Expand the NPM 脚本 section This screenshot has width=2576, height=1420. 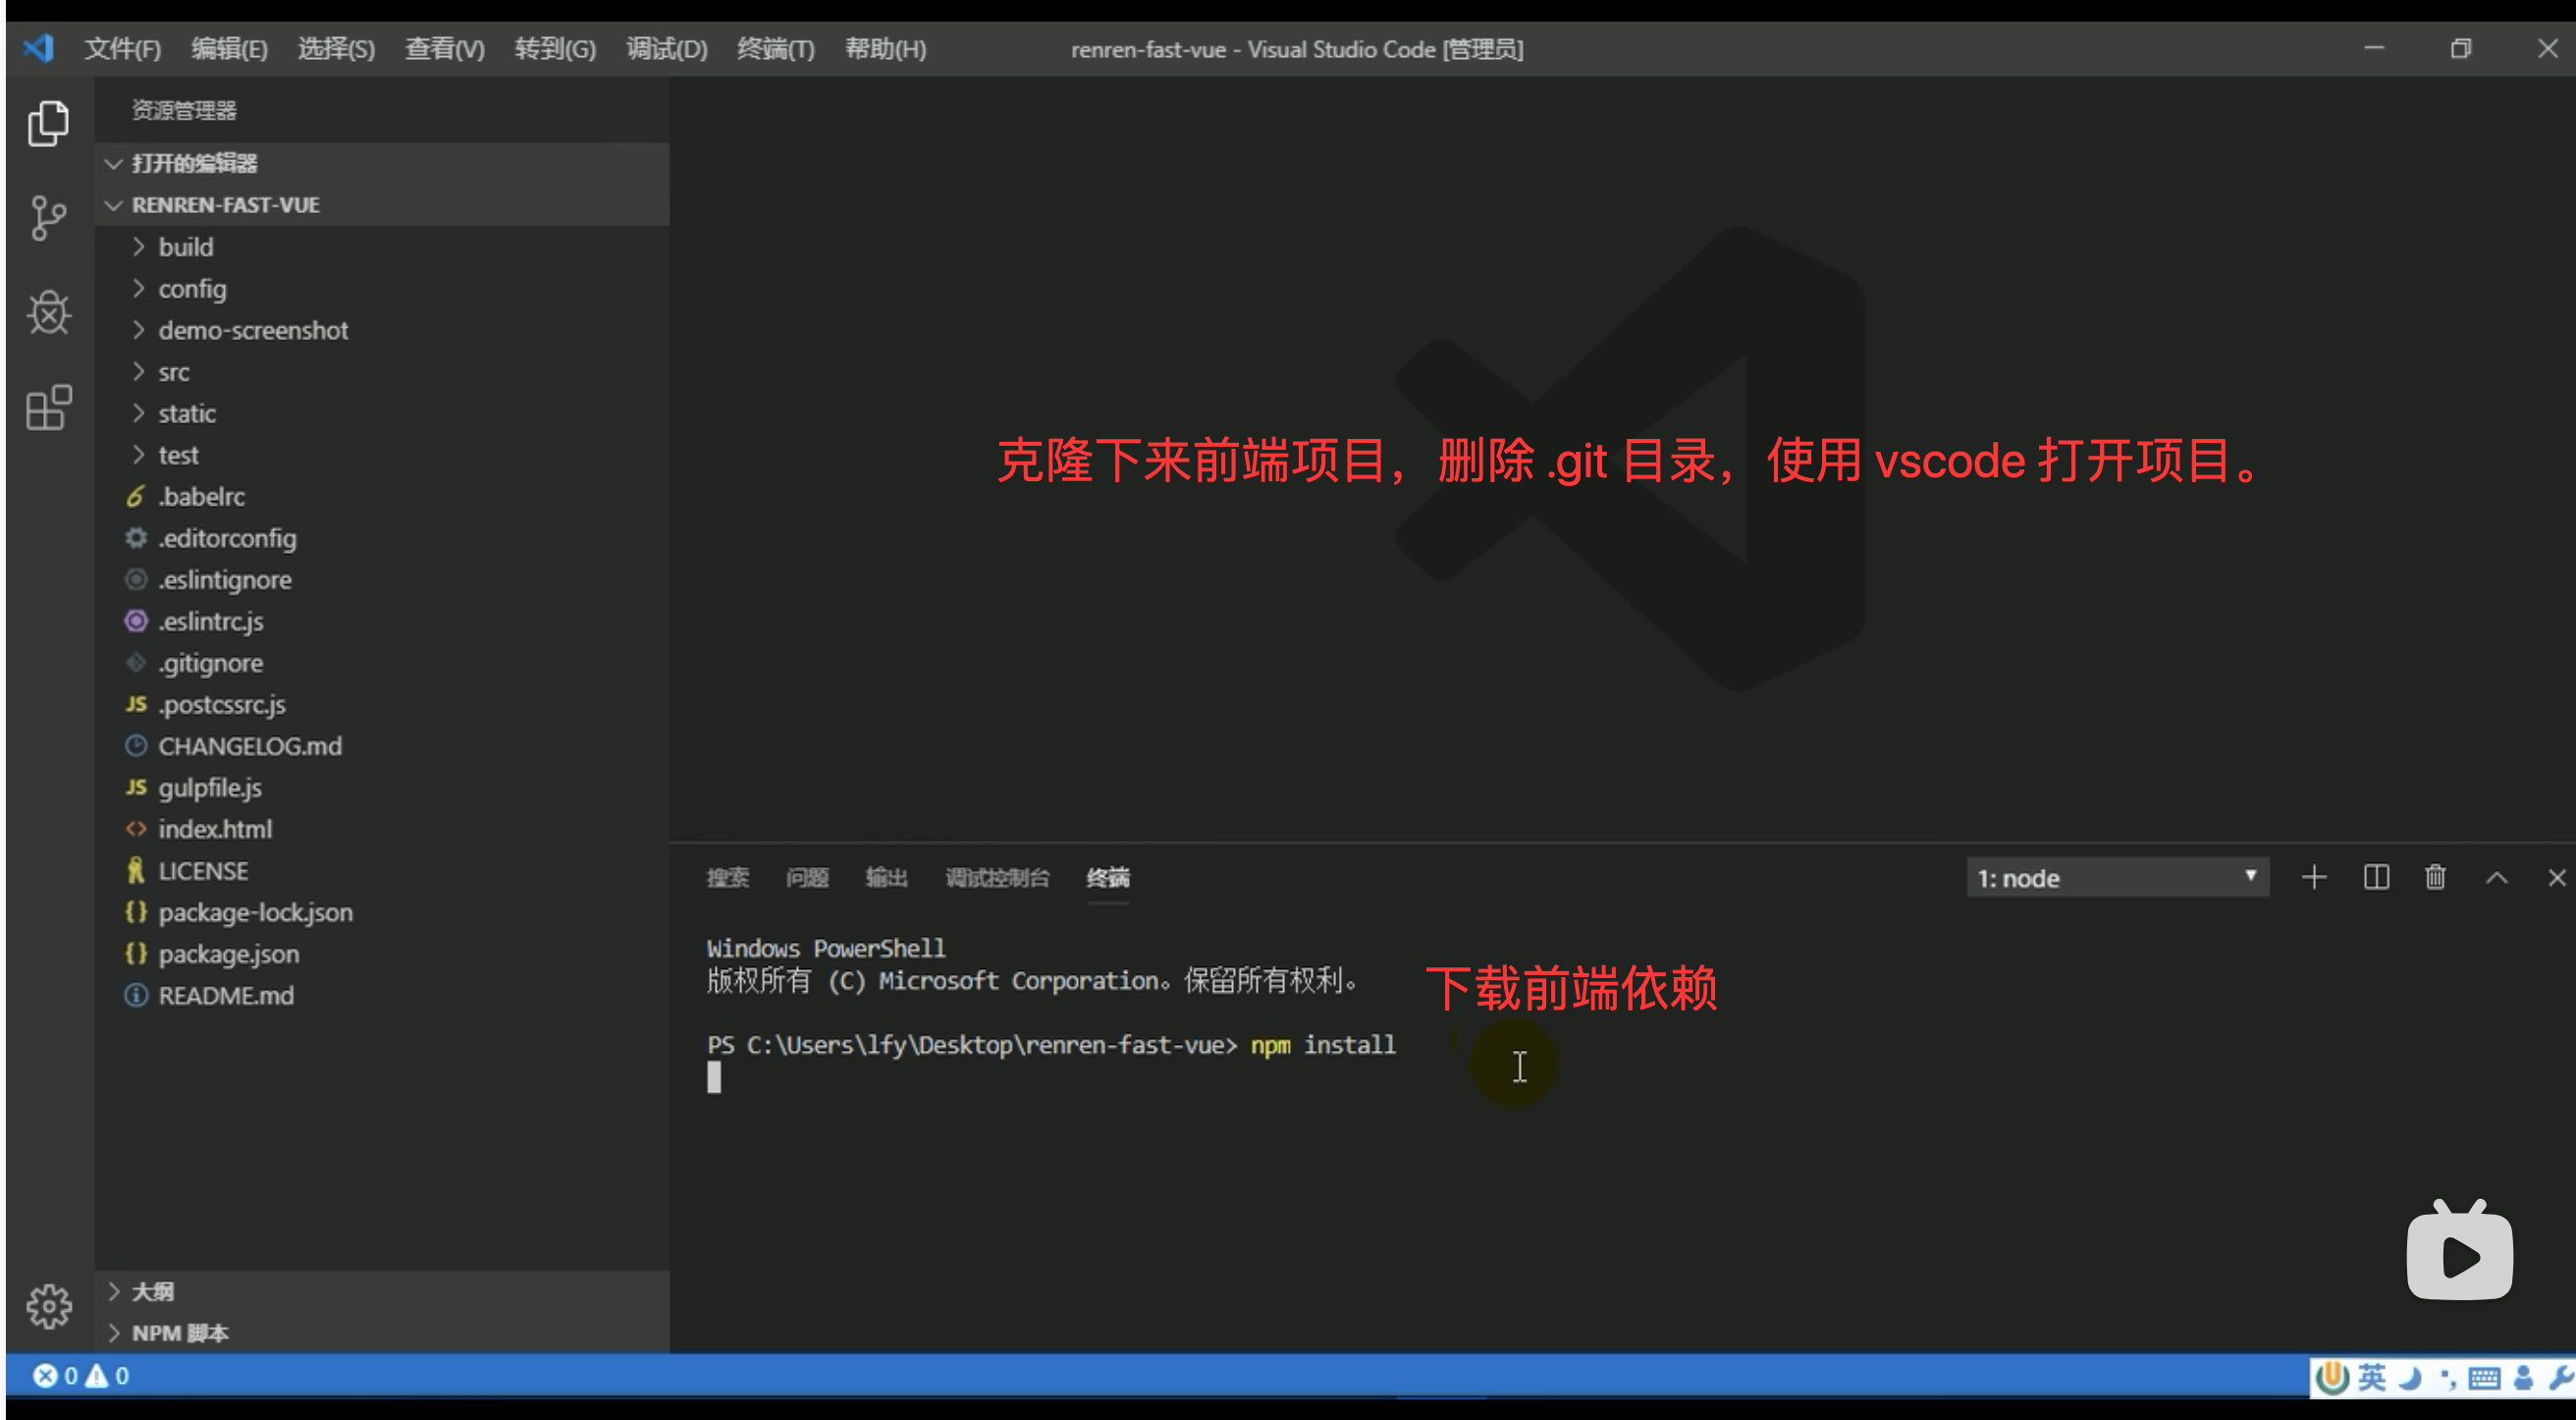click(x=180, y=1333)
